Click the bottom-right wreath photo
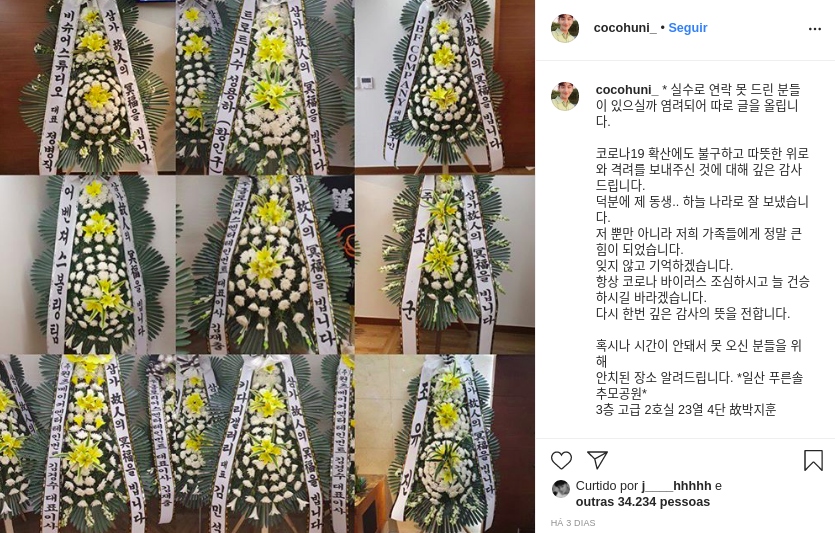Image resolution: width=835 pixels, height=533 pixels. coord(445,444)
